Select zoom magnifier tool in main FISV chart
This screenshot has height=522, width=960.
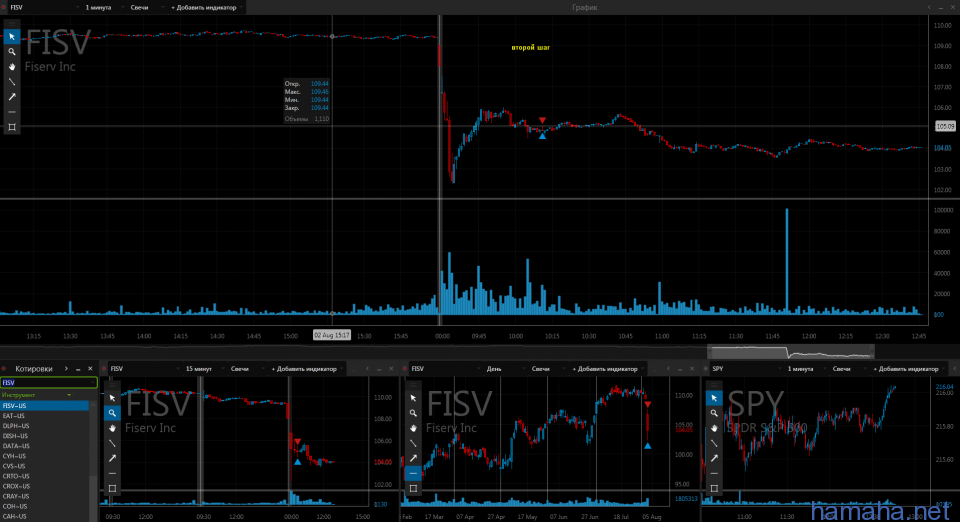(12, 52)
